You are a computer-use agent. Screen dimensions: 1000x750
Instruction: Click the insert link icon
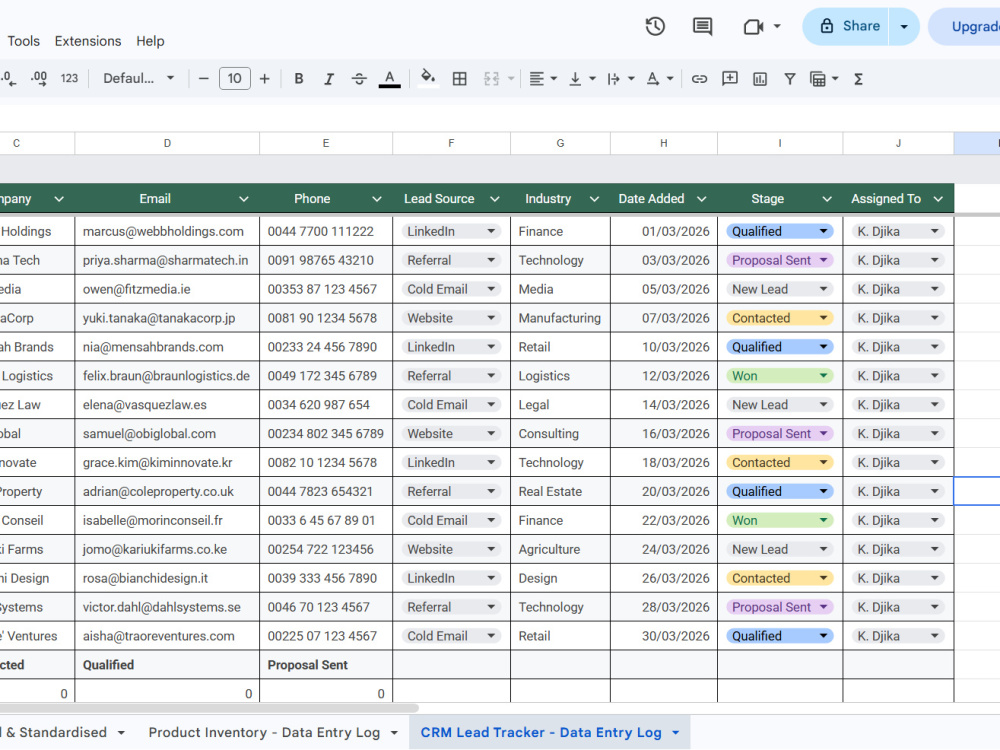699,79
